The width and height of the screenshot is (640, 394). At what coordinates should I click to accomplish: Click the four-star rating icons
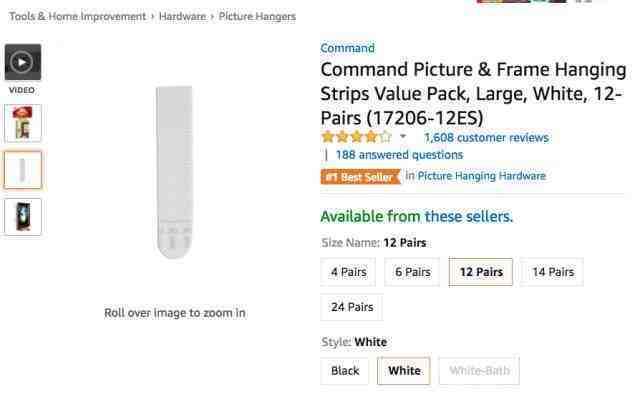tap(356, 137)
